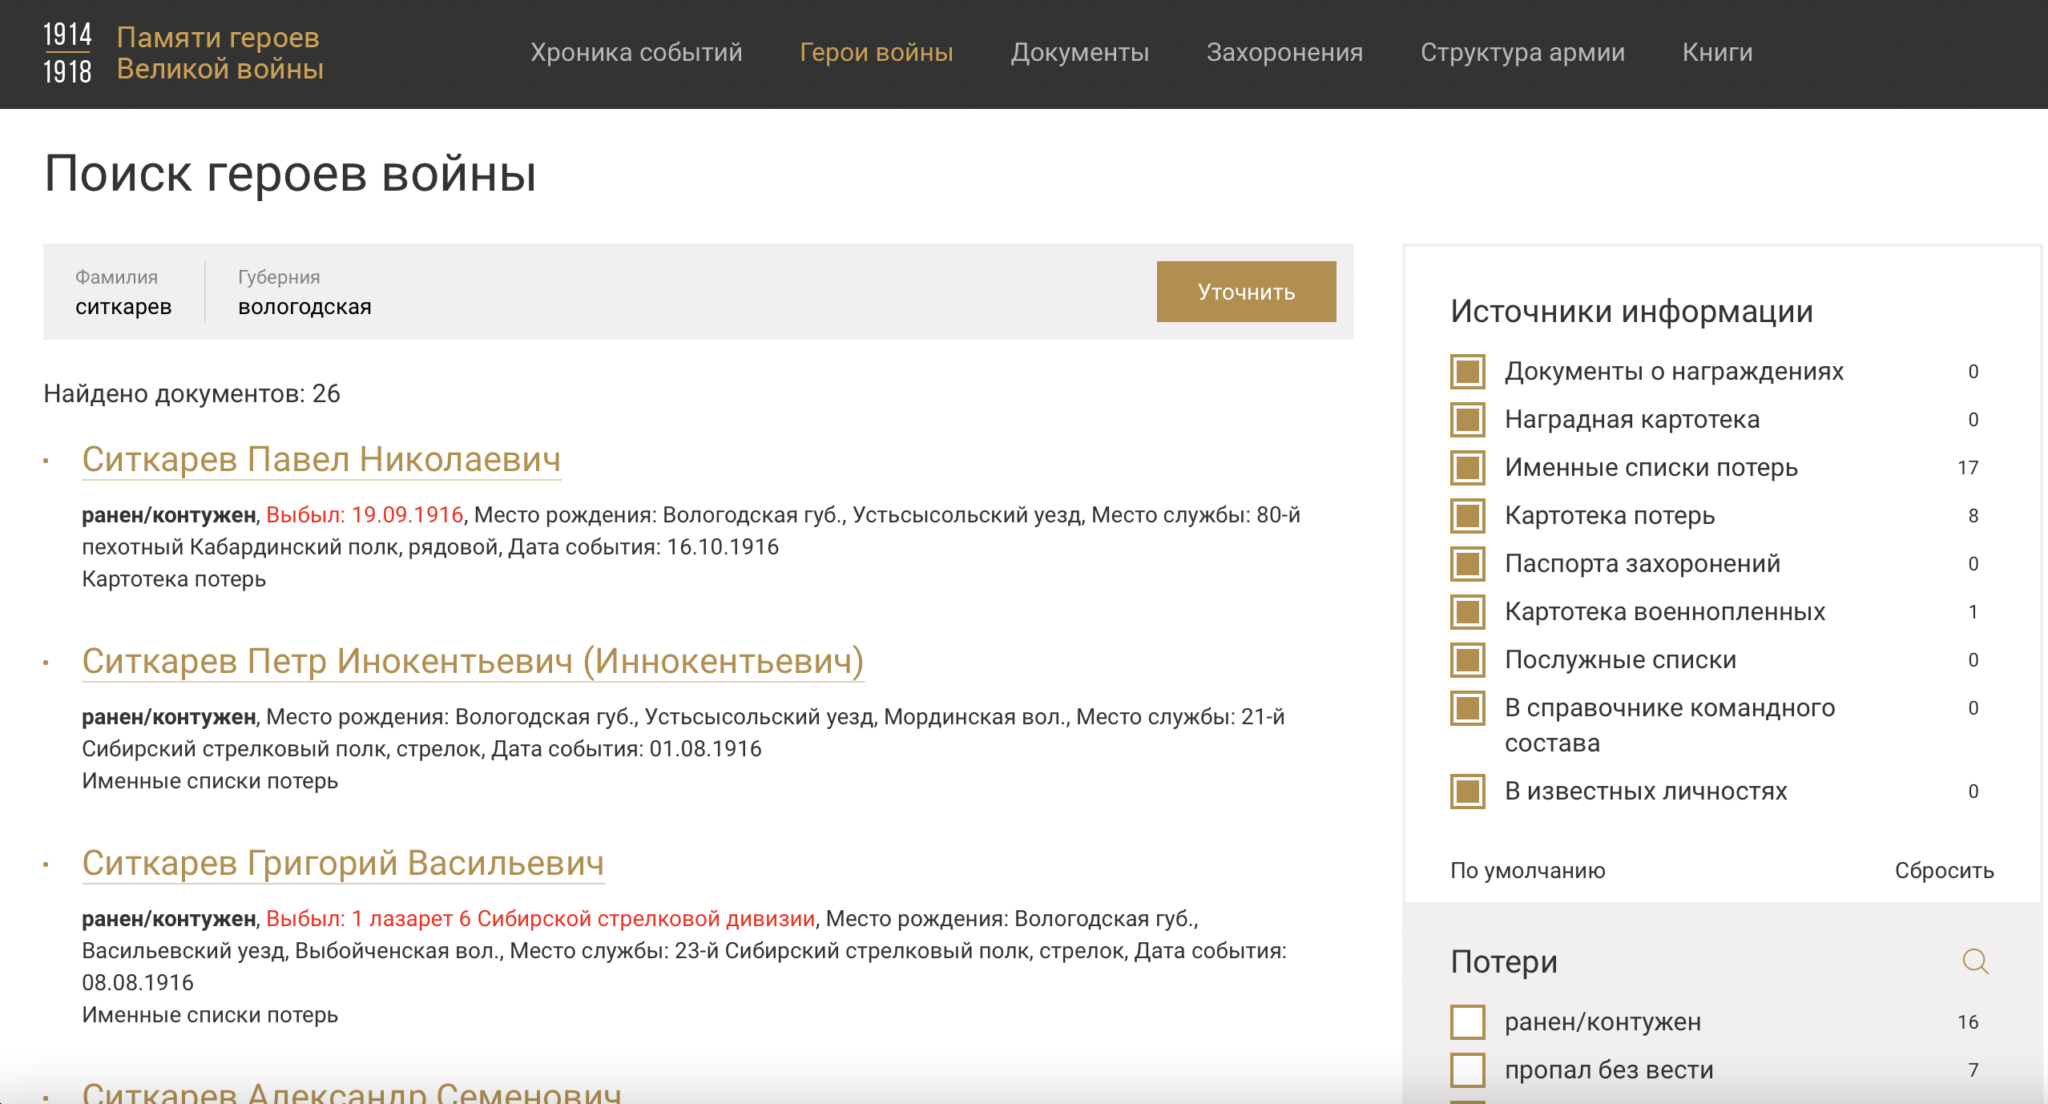This screenshot has width=2048, height=1104.
Task: Uncheck Паспорта захоронений checkbox
Action: (x=1467, y=563)
